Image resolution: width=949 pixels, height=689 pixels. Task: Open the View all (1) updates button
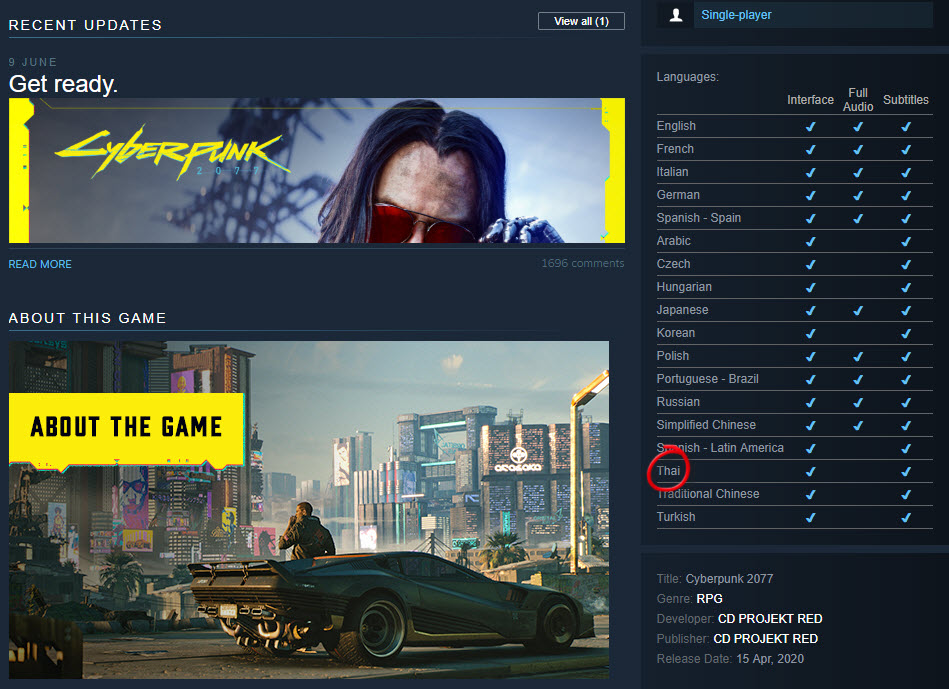(x=581, y=21)
